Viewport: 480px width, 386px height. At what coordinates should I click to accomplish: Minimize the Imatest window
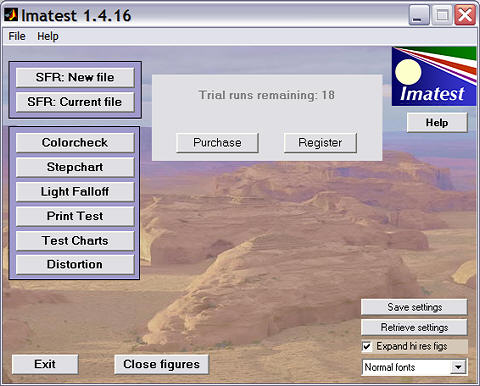pyautogui.click(x=419, y=15)
